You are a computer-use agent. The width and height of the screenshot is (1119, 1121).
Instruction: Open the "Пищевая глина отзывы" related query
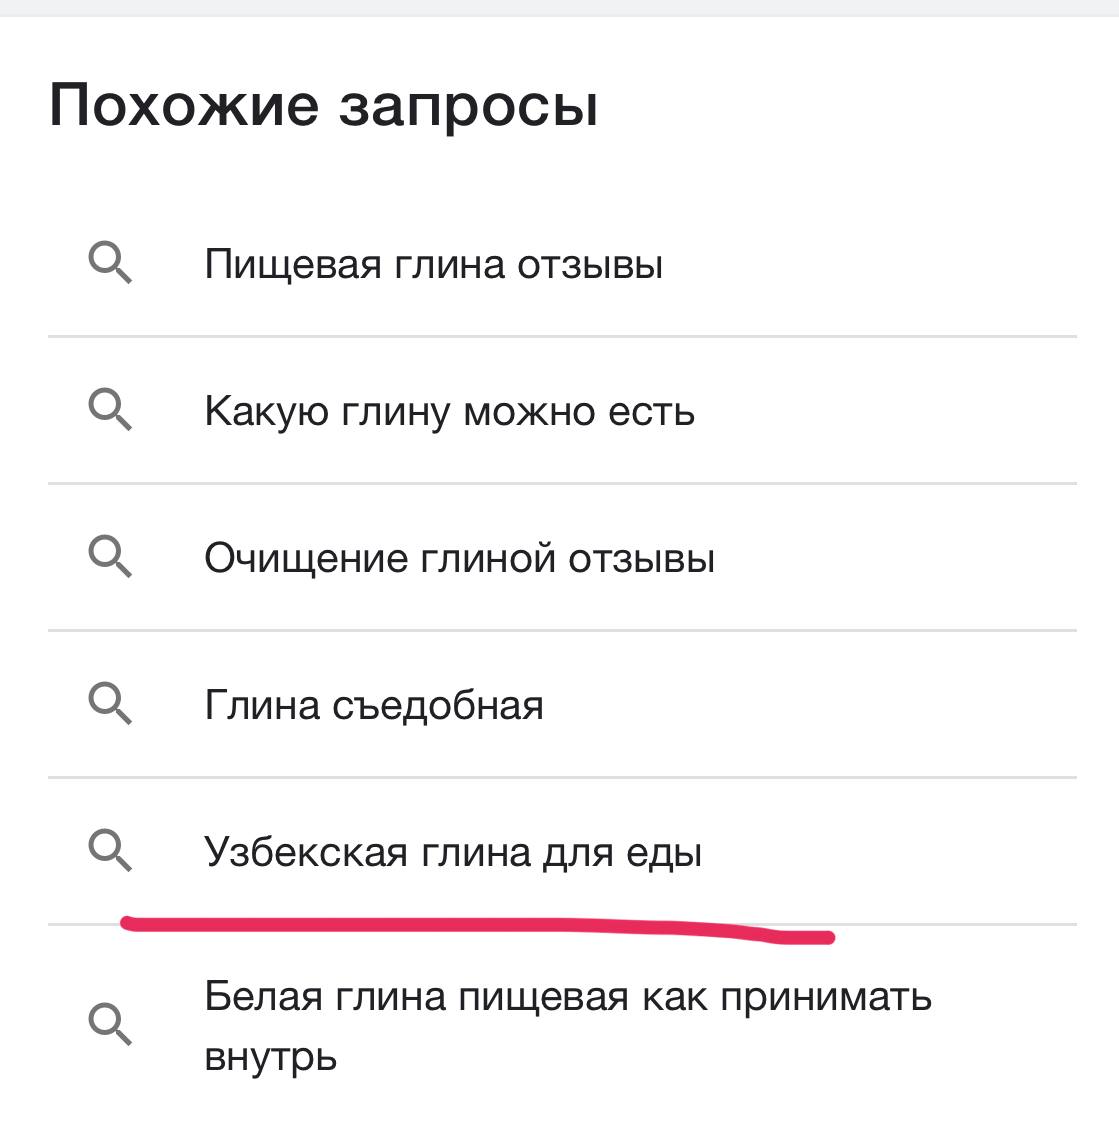(433, 265)
